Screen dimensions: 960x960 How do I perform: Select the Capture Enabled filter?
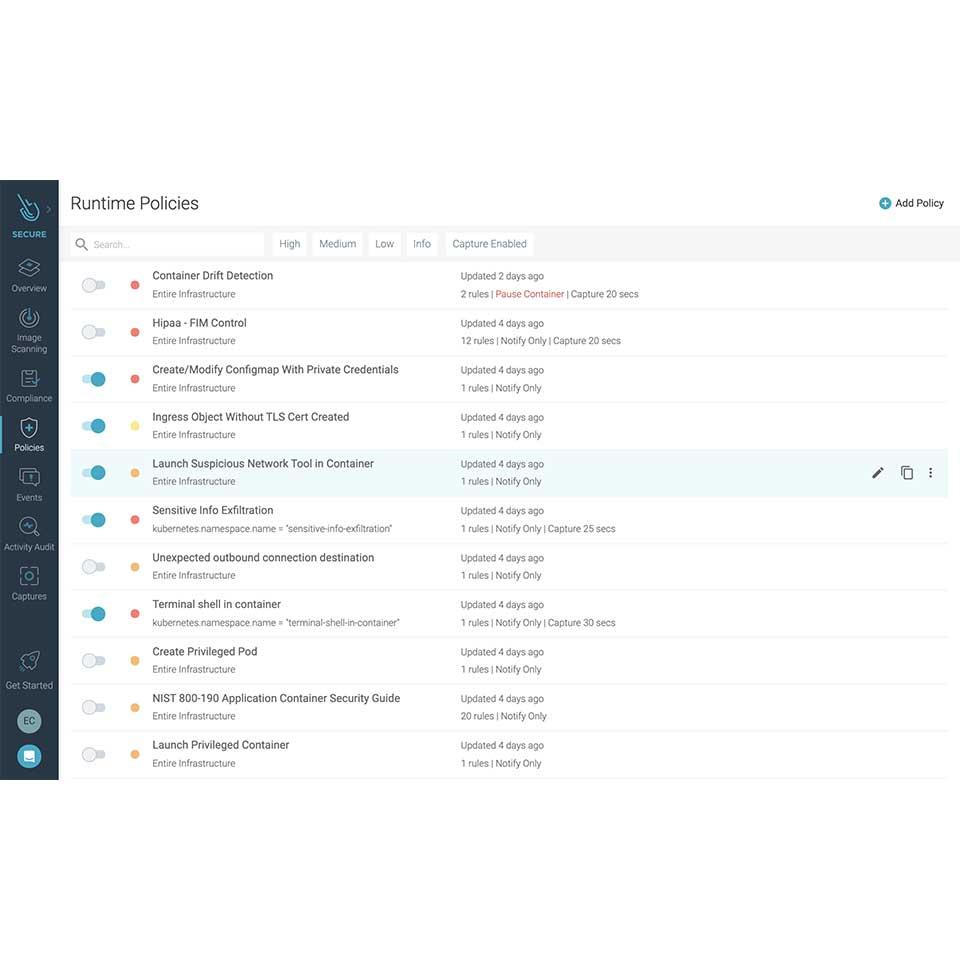[489, 243]
